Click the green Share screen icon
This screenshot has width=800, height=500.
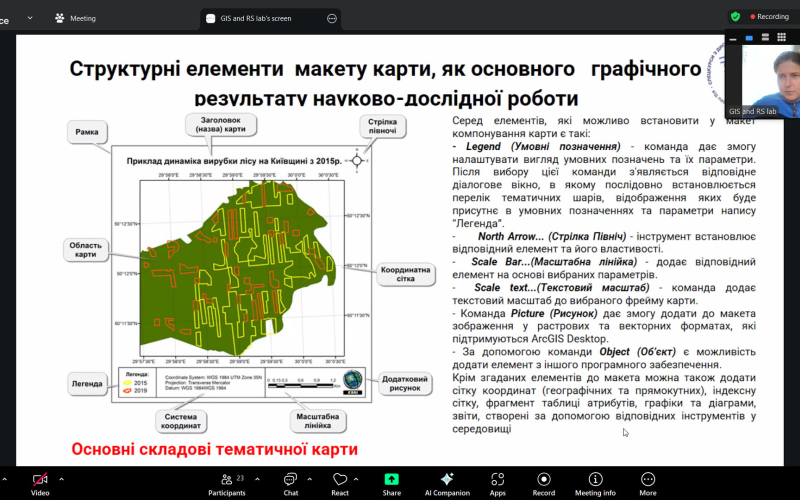tap(391, 480)
